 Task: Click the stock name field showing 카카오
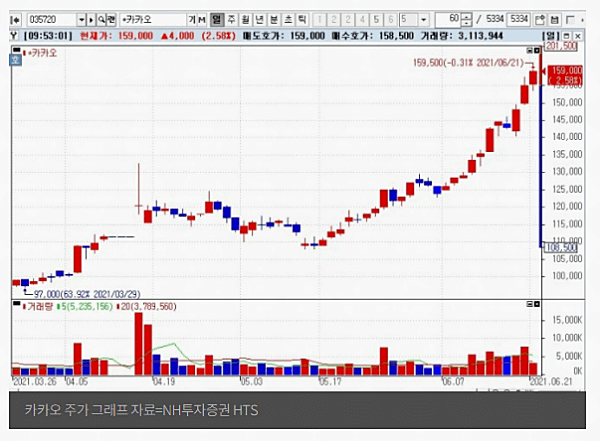[x=153, y=20]
